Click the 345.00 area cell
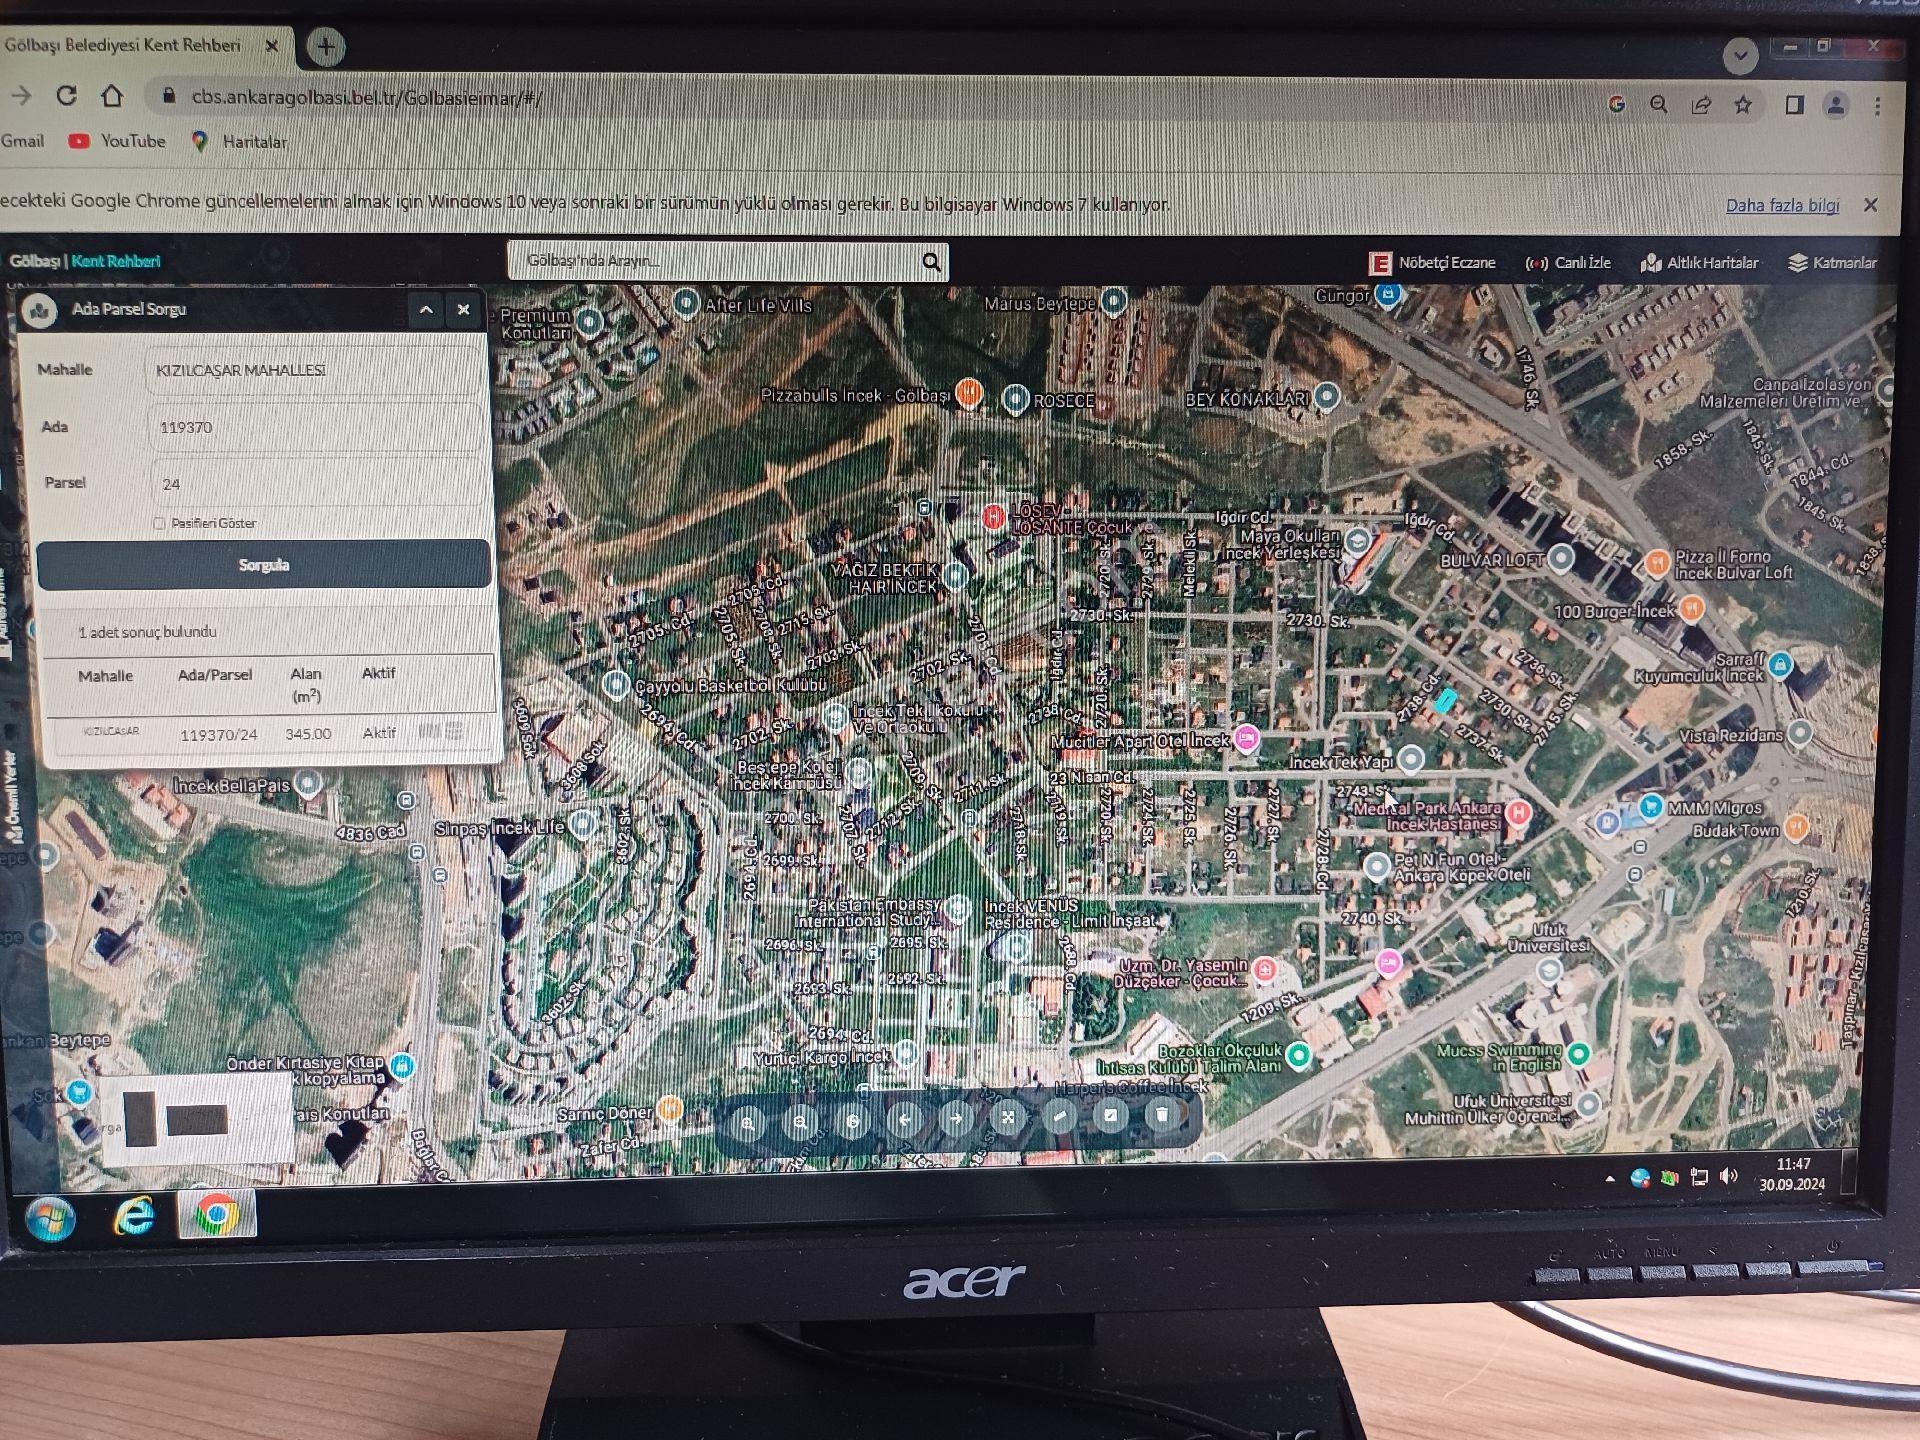 click(x=308, y=734)
